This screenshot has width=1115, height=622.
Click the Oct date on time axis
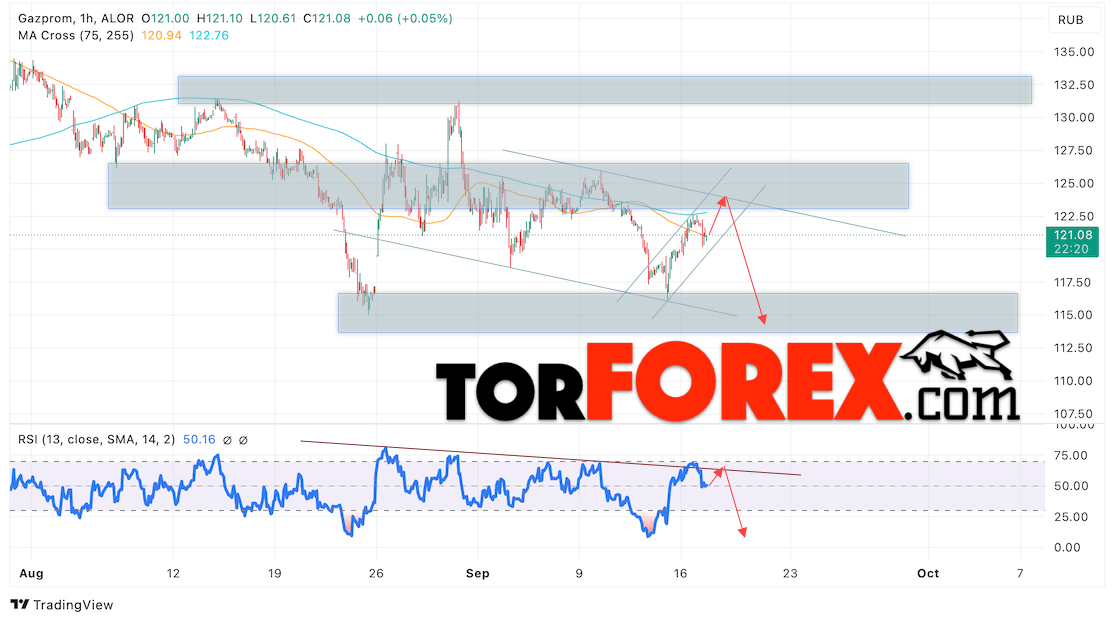click(928, 573)
